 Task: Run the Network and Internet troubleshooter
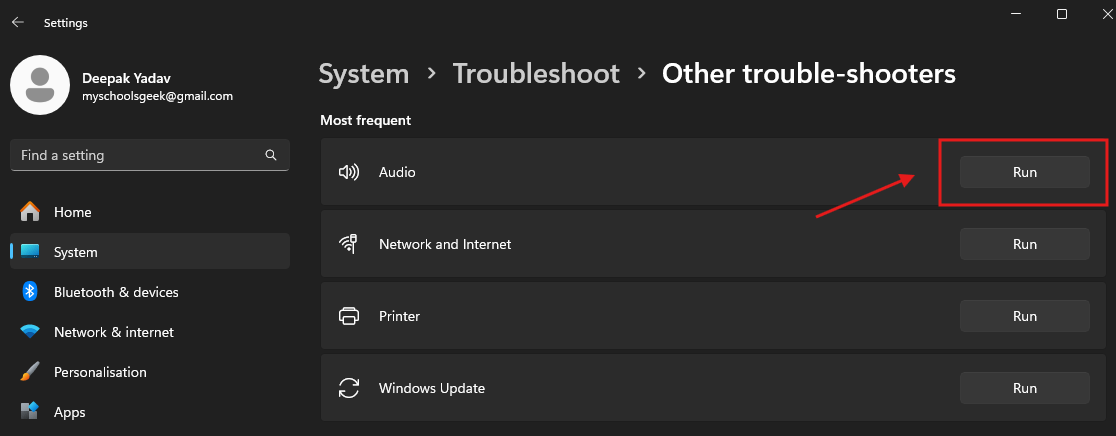point(1024,244)
